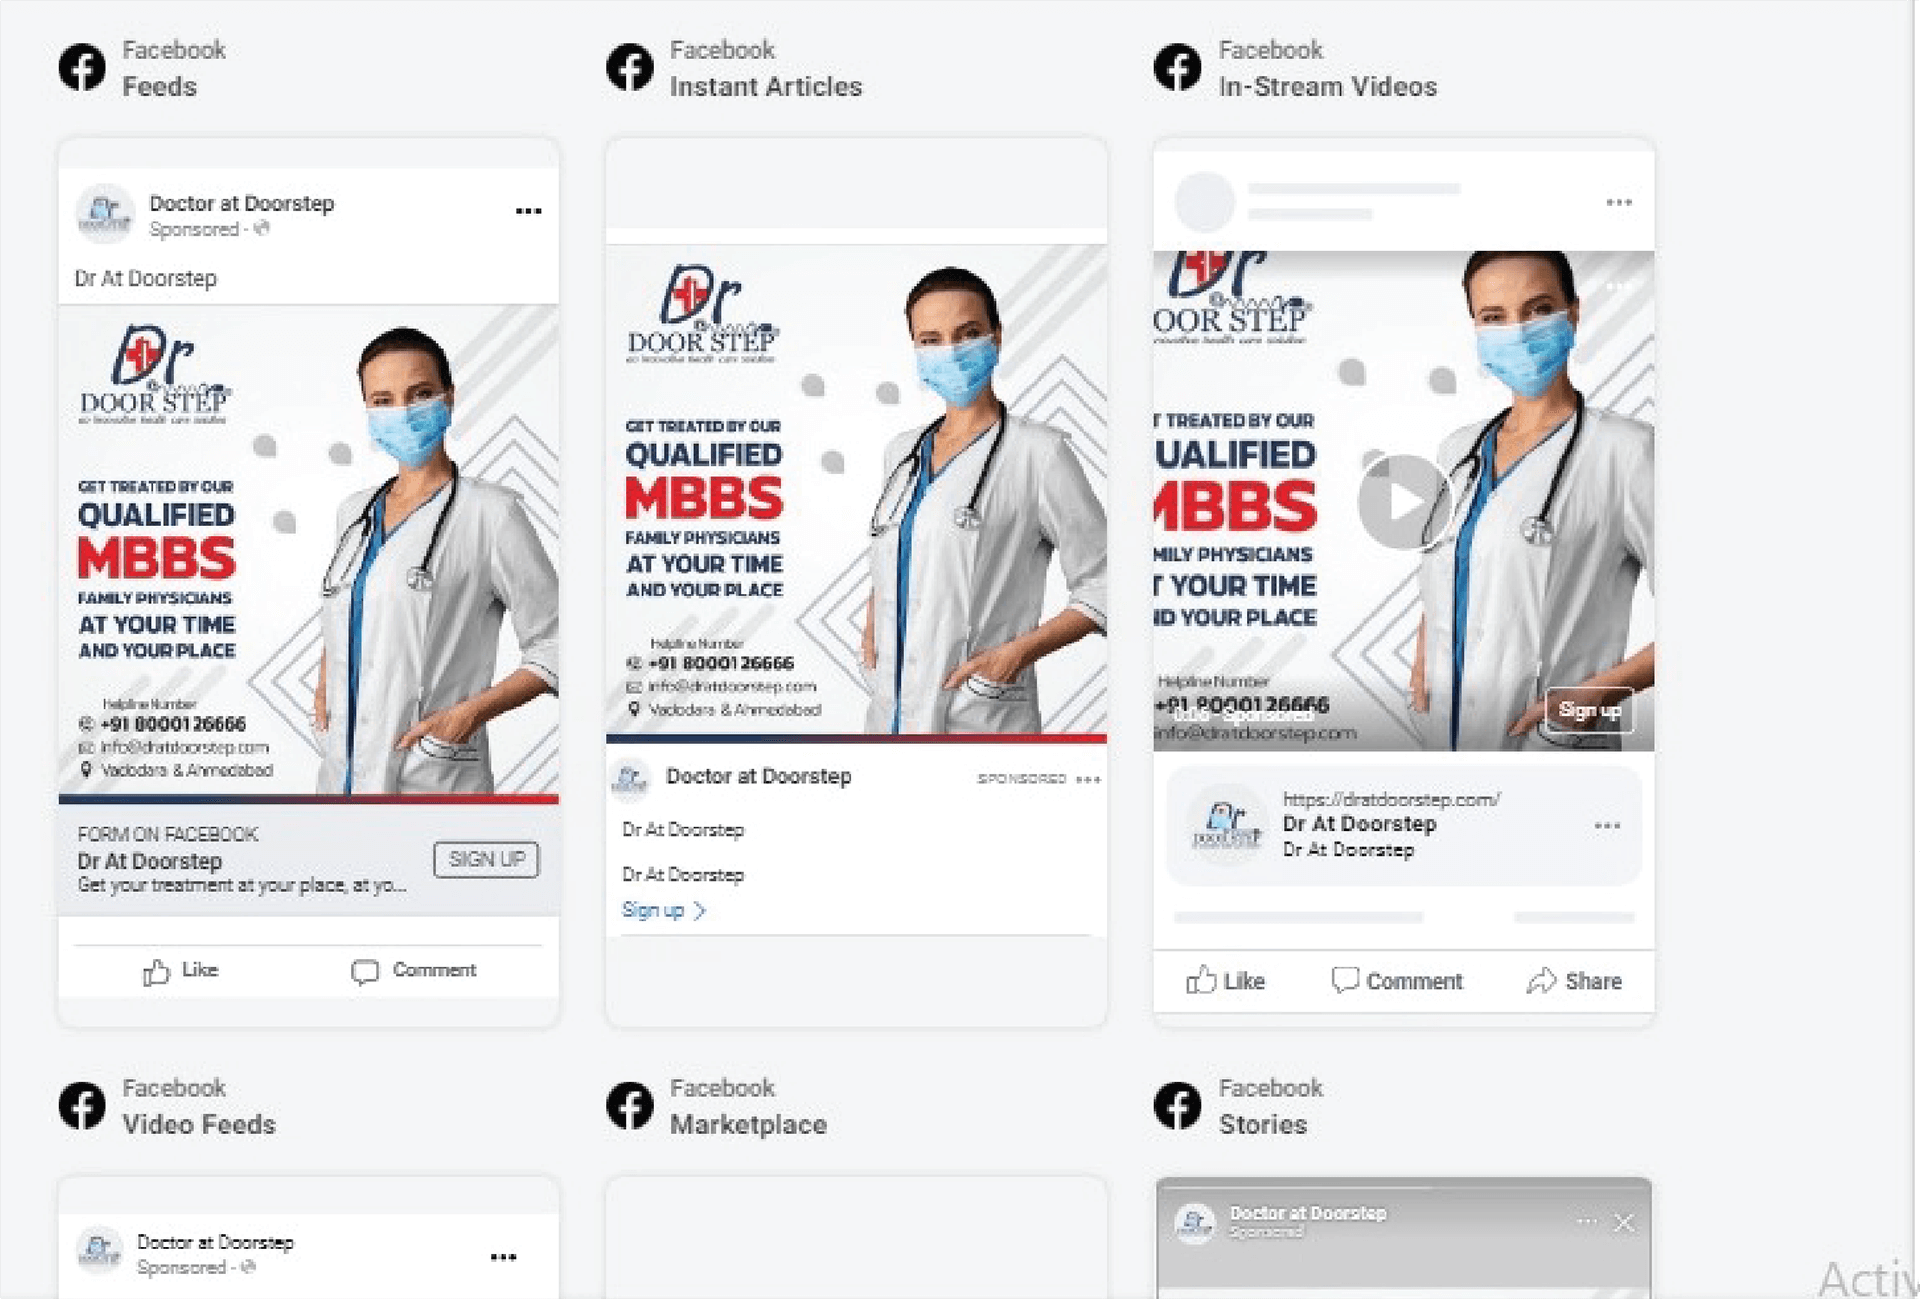This screenshot has width=1920, height=1299.
Task: Click the Facebook logo beside Feeds
Action: pos(82,68)
